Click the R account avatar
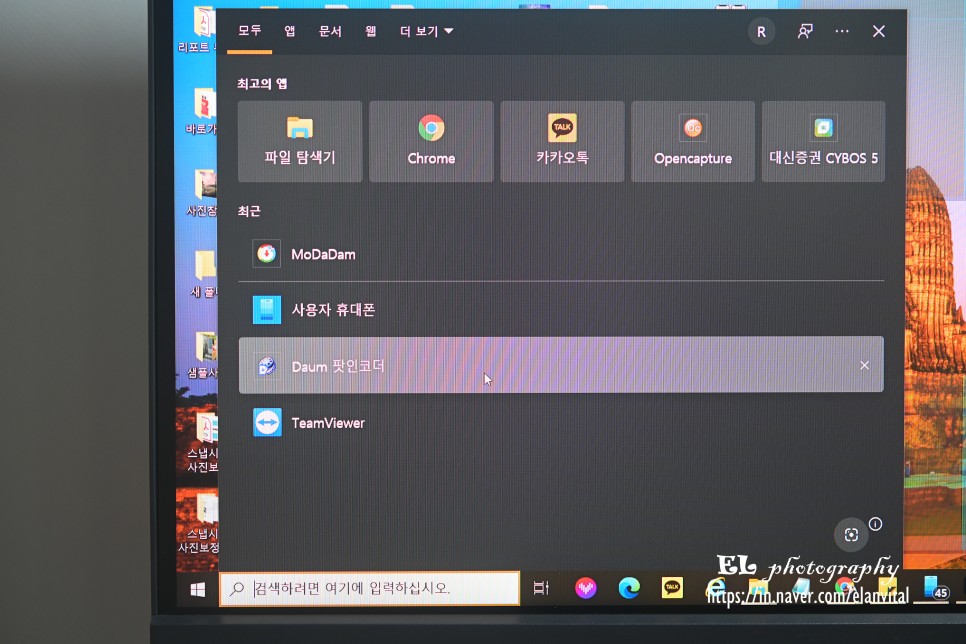966x644 pixels. click(x=761, y=31)
